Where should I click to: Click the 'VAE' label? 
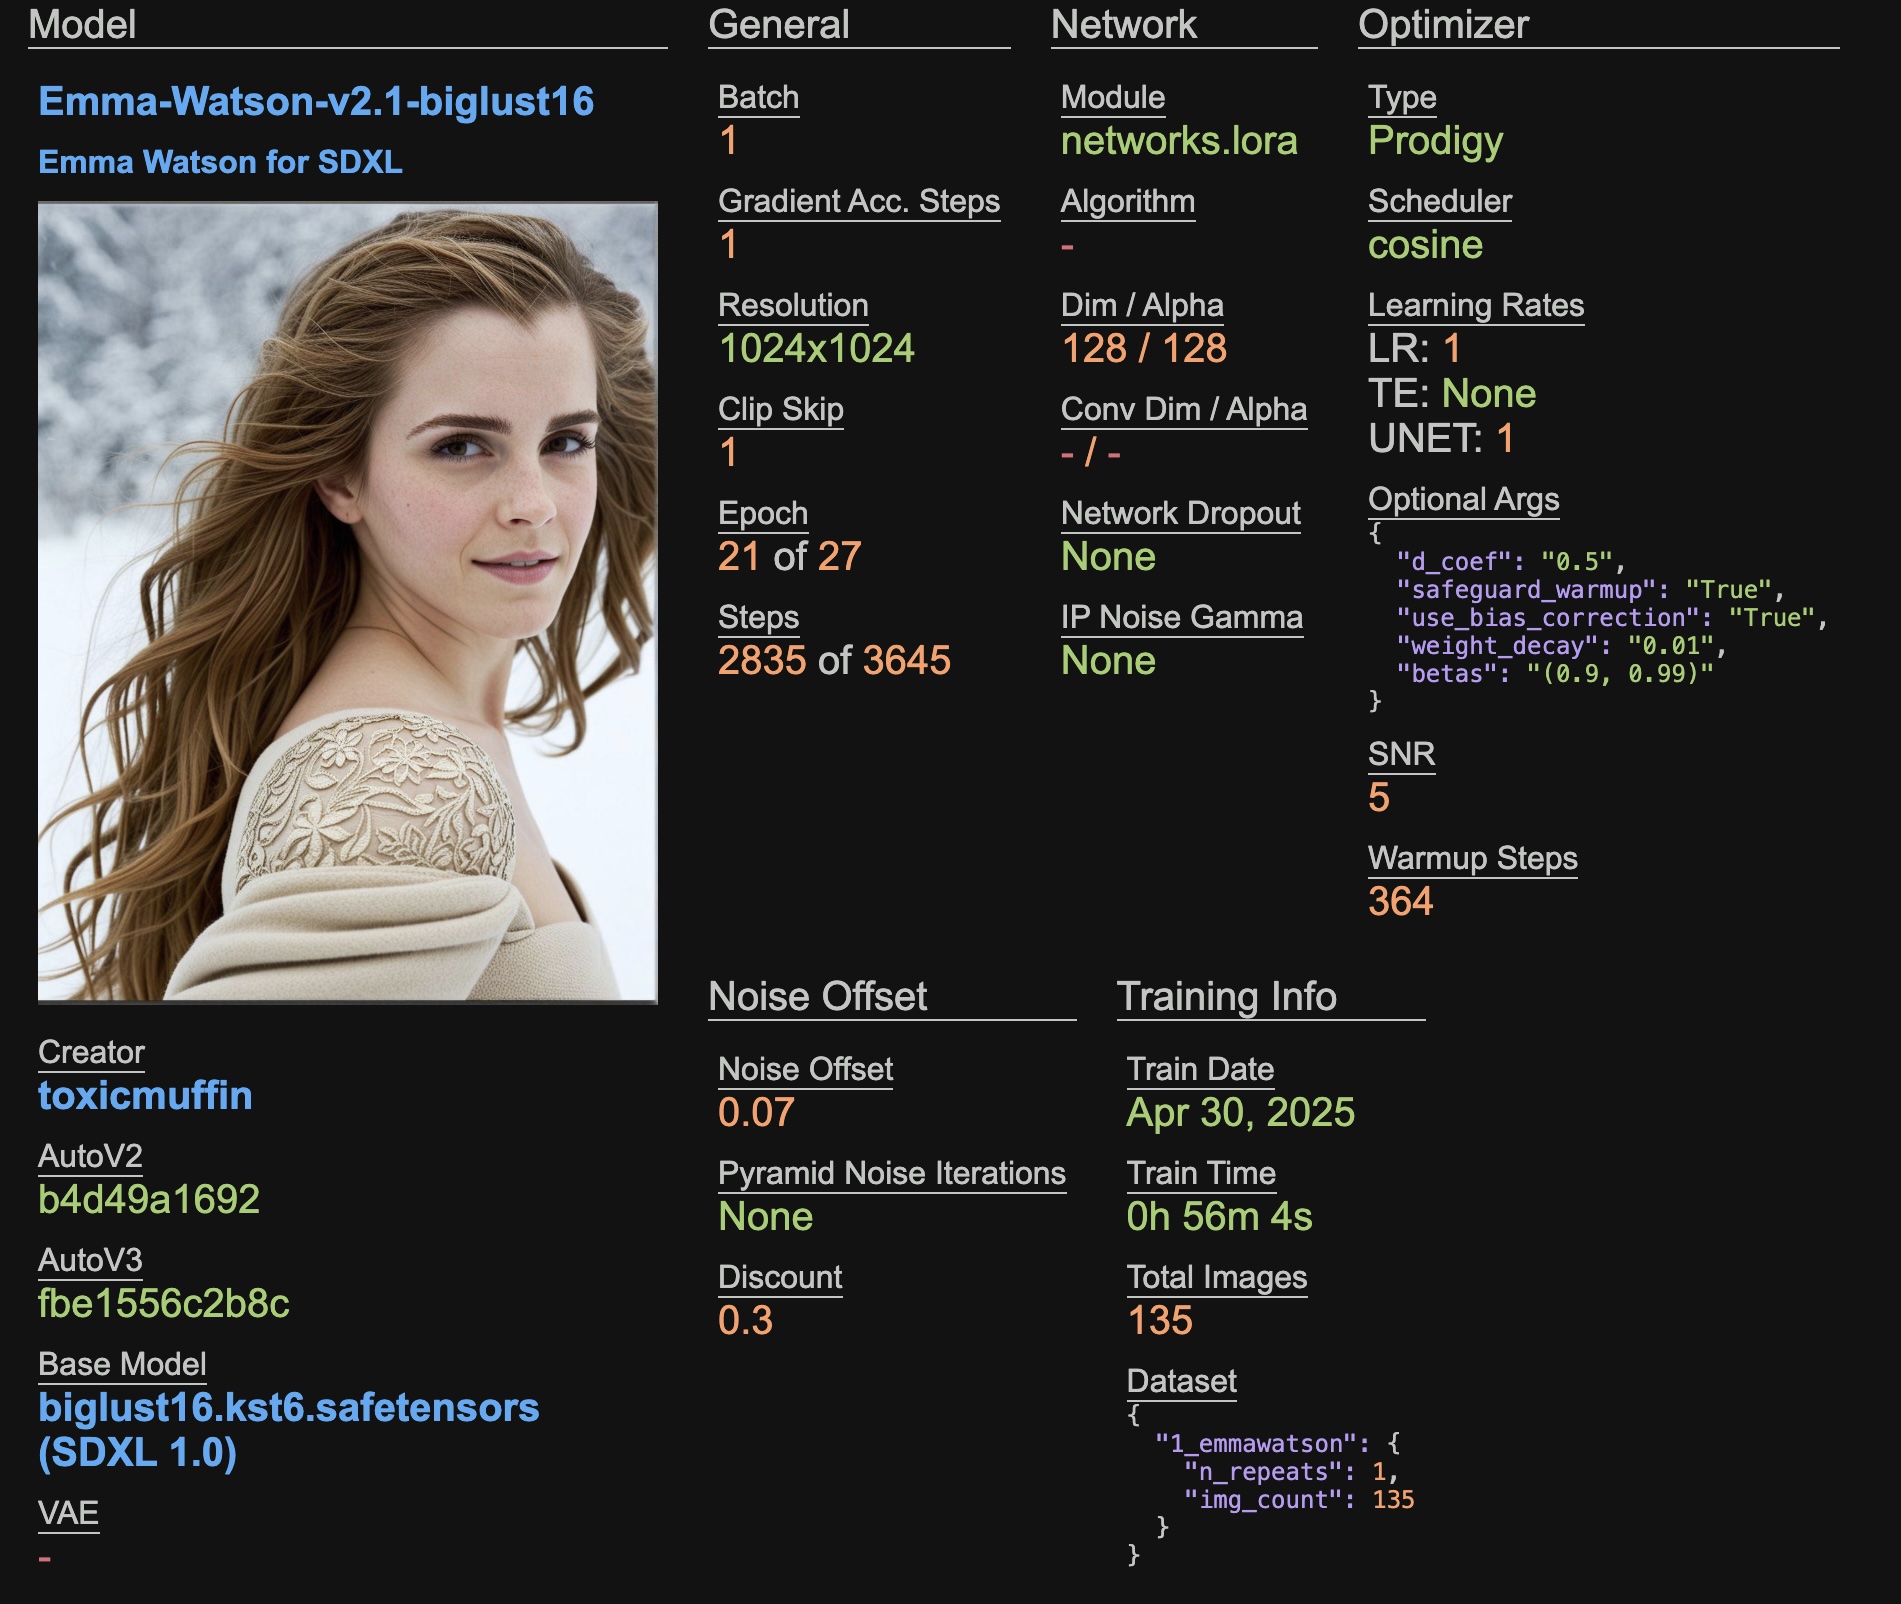(68, 1513)
